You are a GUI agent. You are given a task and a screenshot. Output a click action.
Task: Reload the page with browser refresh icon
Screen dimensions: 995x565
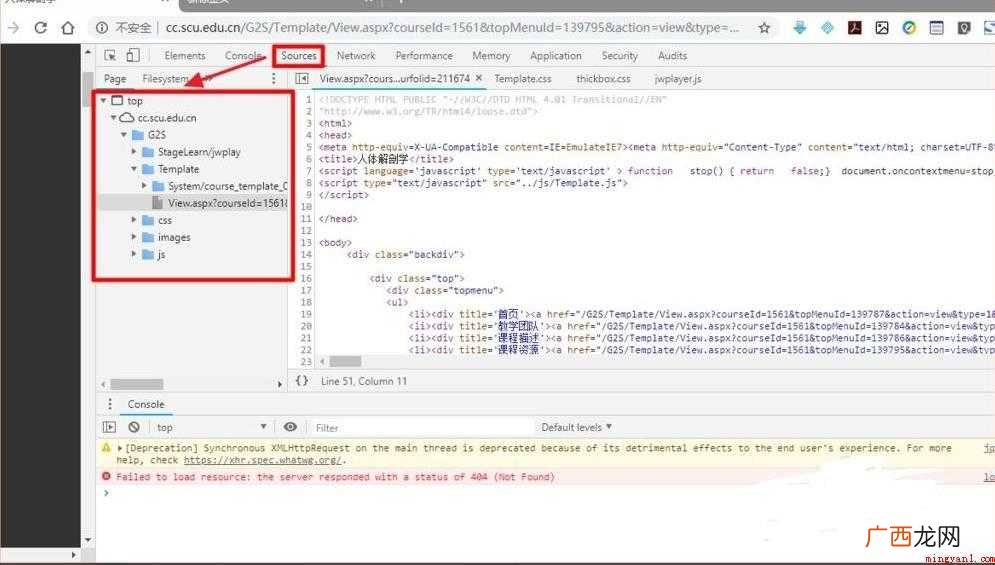[x=41, y=28]
